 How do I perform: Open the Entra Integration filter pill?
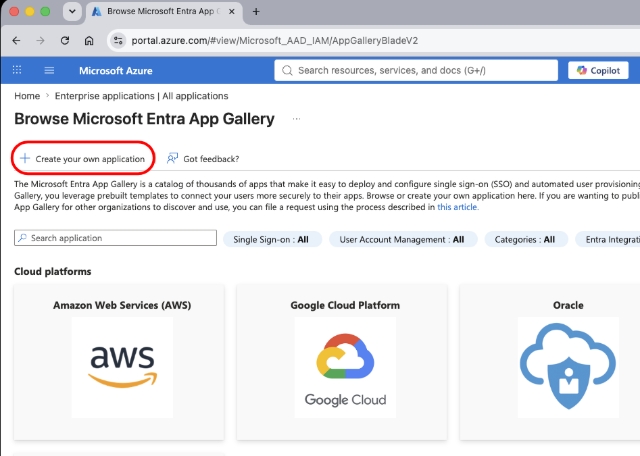pos(608,239)
